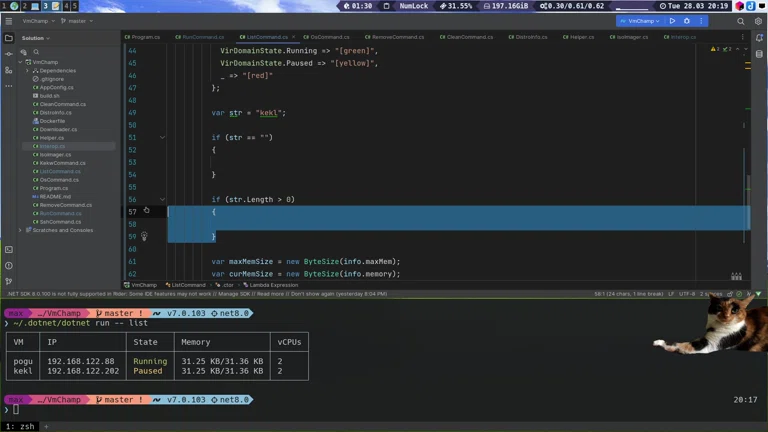The height and width of the screenshot is (432, 768).
Task: Open the master branch dropdown
Action: [77, 21]
